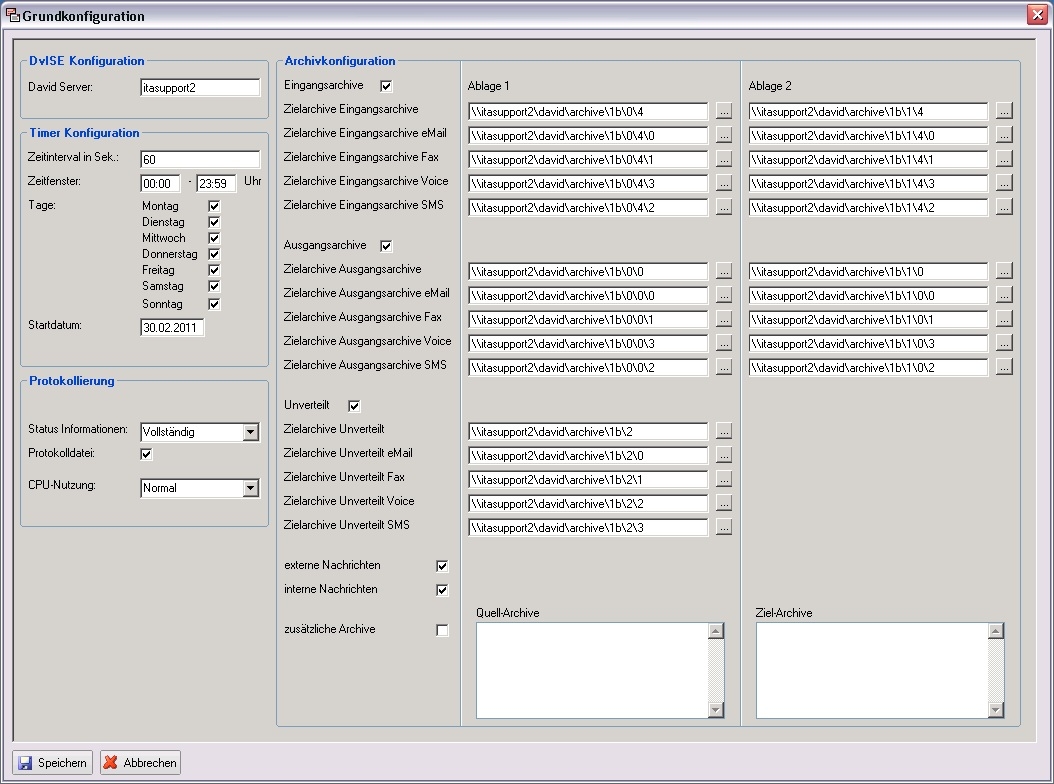Click scroll down arrow of Ziel-Archive list

(996, 710)
